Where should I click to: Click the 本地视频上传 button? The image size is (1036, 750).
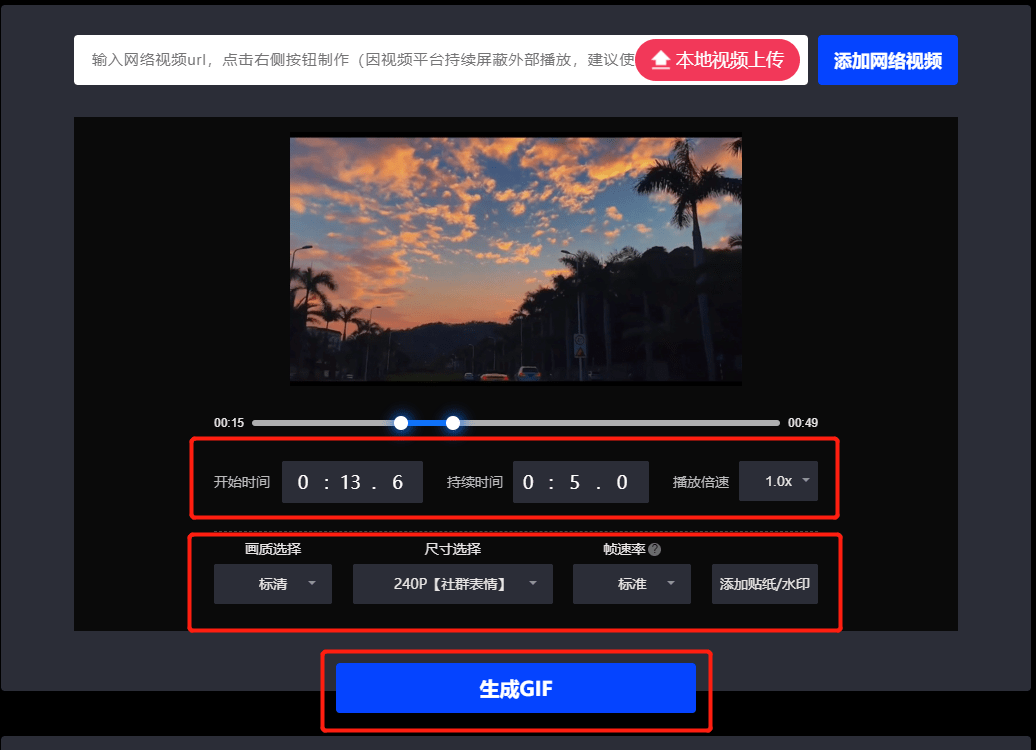(x=718, y=60)
